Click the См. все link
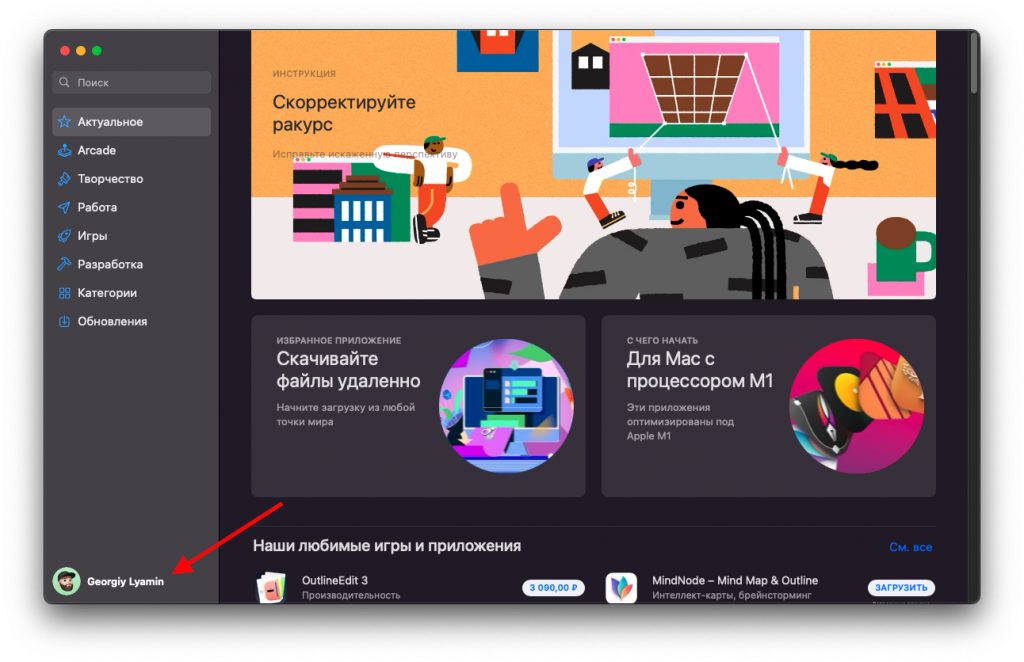1024x662 pixels. pos(910,547)
